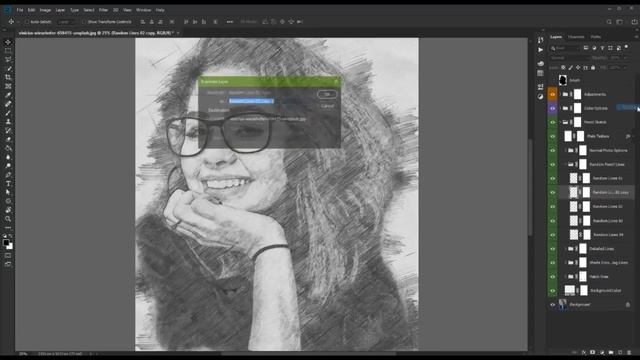Click the lock icon on Background layer
The width and height of the screenshot is (640, 360).
point(628,304)
